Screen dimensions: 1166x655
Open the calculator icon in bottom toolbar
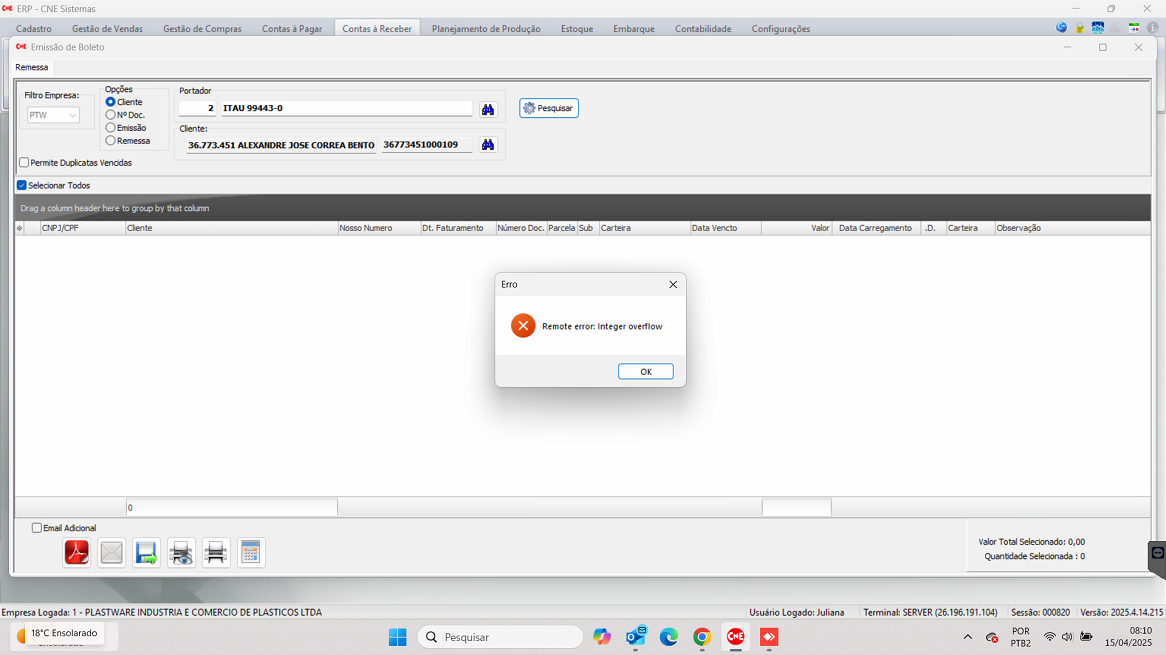[251, 552]
